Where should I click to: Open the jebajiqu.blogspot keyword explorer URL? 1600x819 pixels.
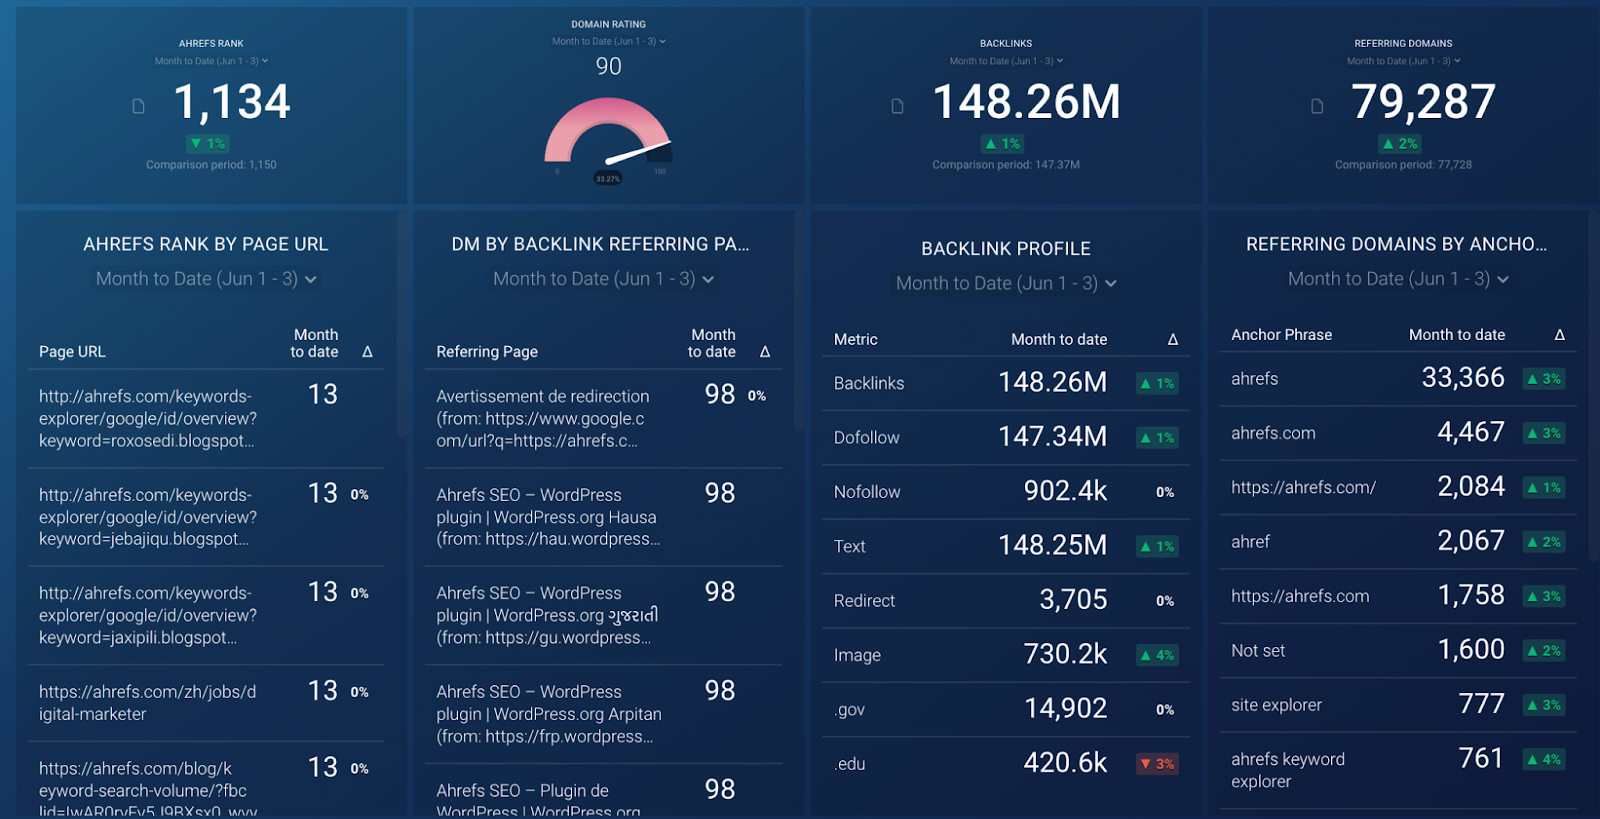pos(148,517)
